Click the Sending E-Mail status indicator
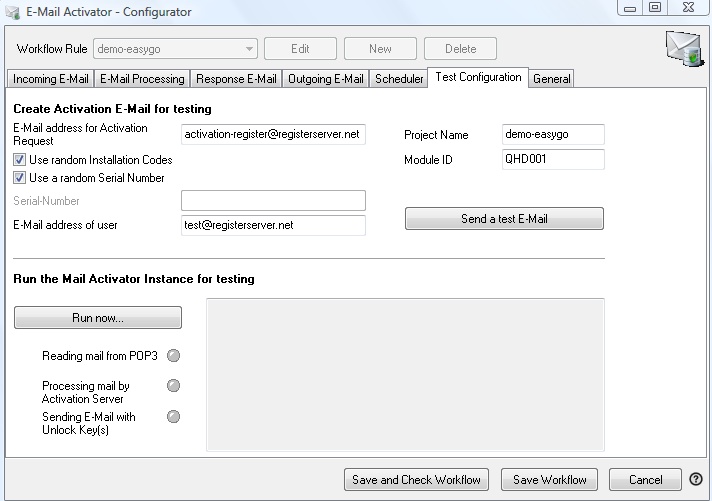The width and height of the screenshot is (712, 501). pyautogui.click(x=174, y=417)
